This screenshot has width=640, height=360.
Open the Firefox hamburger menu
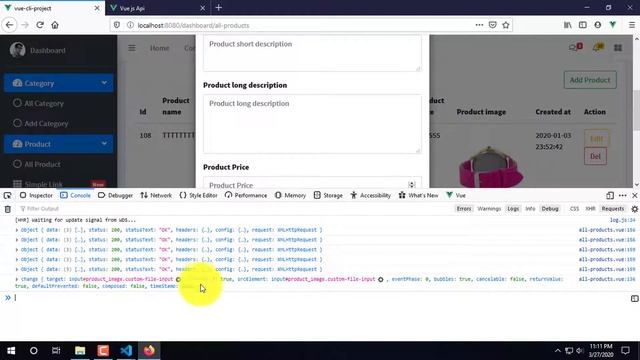(x=631, y=25)
